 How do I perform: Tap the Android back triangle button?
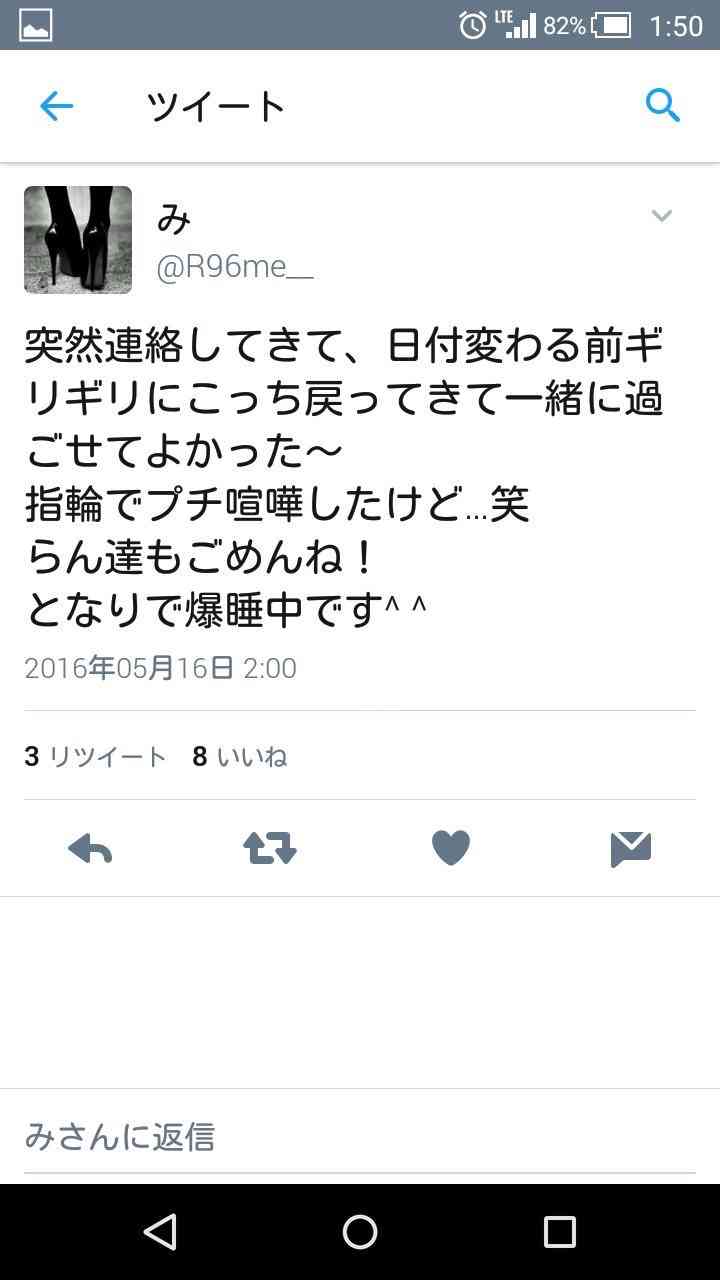[x=160, y=1232]
